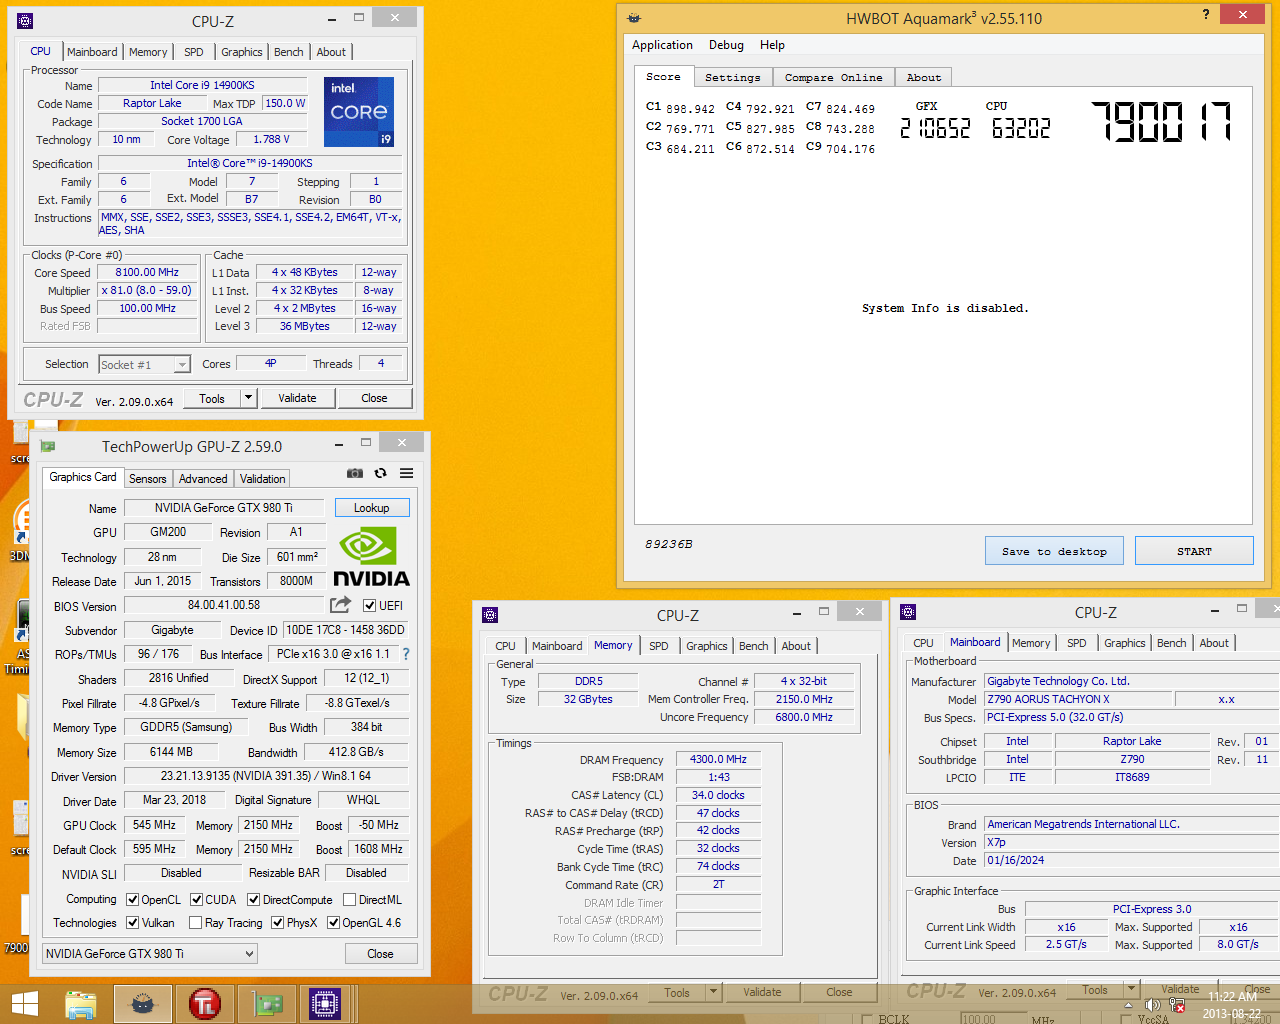
Task: Open Settings tab in HWBOT Aquamark
Action: click(733, 77)
